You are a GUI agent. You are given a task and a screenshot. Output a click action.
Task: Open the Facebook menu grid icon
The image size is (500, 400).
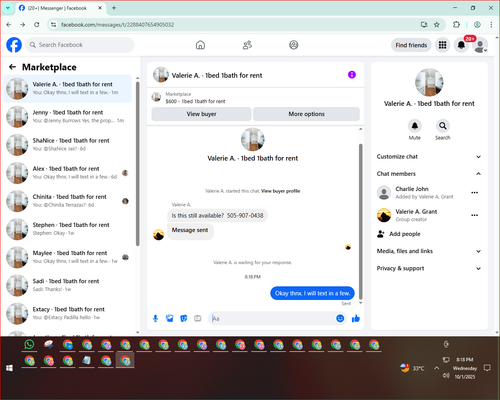(442, 45)
